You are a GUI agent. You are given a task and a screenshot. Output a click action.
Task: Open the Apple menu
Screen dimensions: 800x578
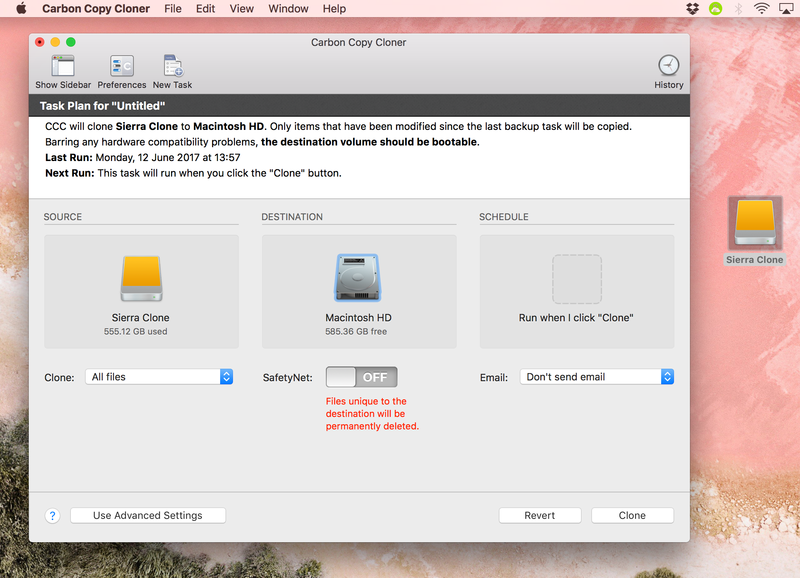click(x=21, y=8)
